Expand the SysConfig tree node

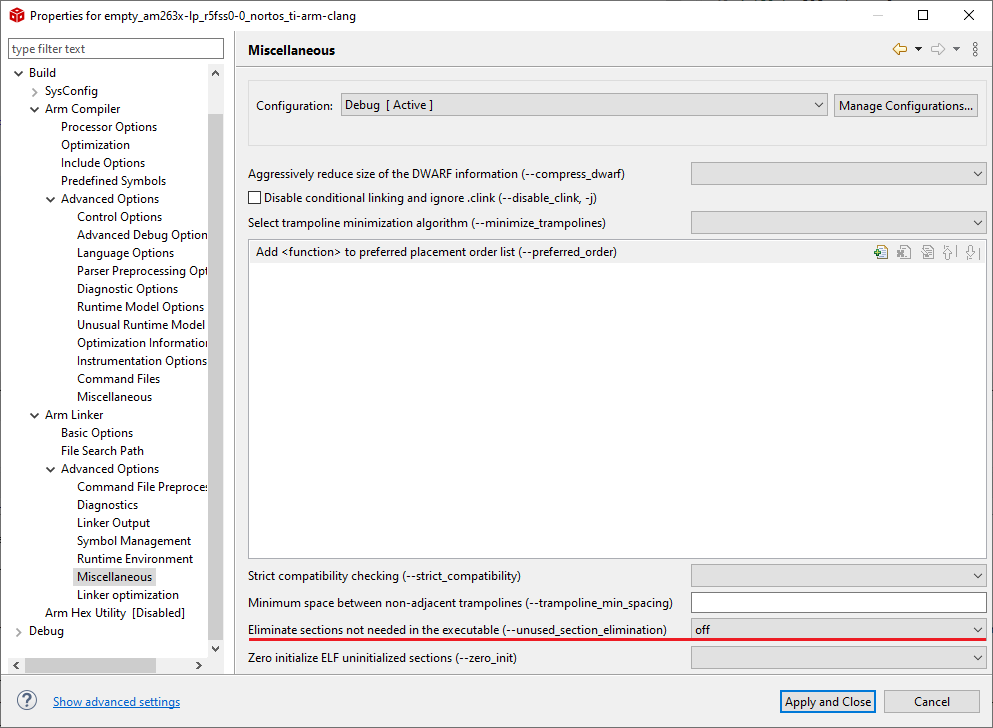[x=34, y=91]
